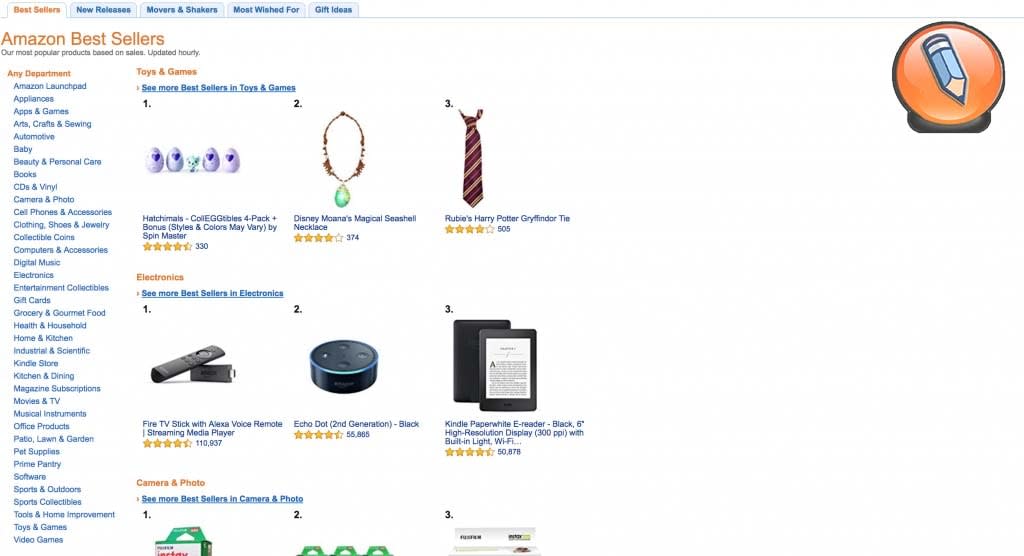Select the Most Wished For tab
Image resolution: width=1024 pixels, height=556 pixels.
pyautogui.click(x=266, y=10)
